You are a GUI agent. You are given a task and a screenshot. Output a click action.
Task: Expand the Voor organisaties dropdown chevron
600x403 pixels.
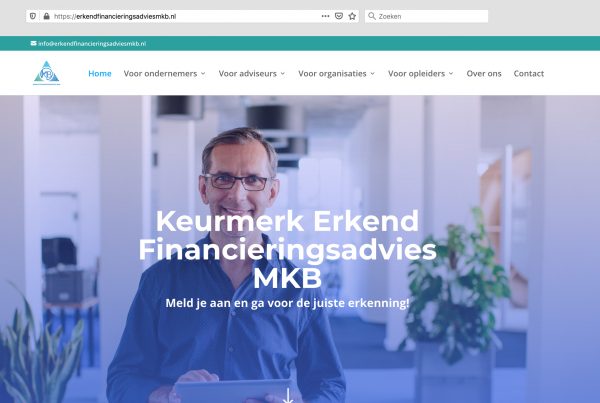(372, 73)
